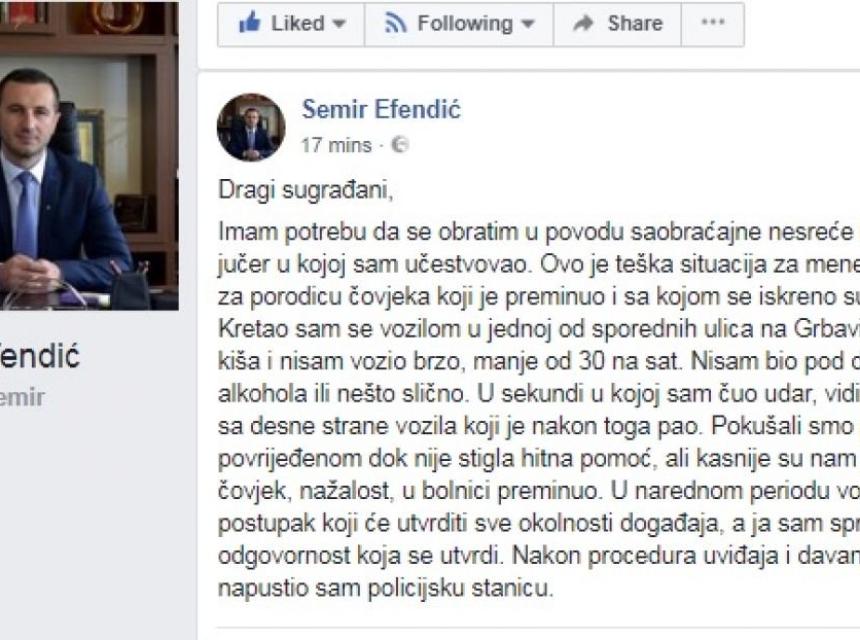
Task: Click the Share button label
Action: (x=635, y=23)
